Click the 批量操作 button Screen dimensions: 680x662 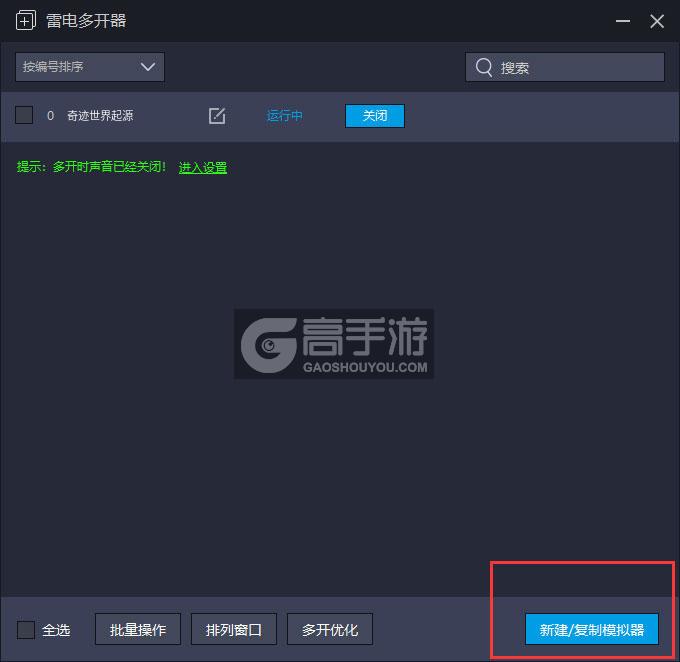(138, 629)
